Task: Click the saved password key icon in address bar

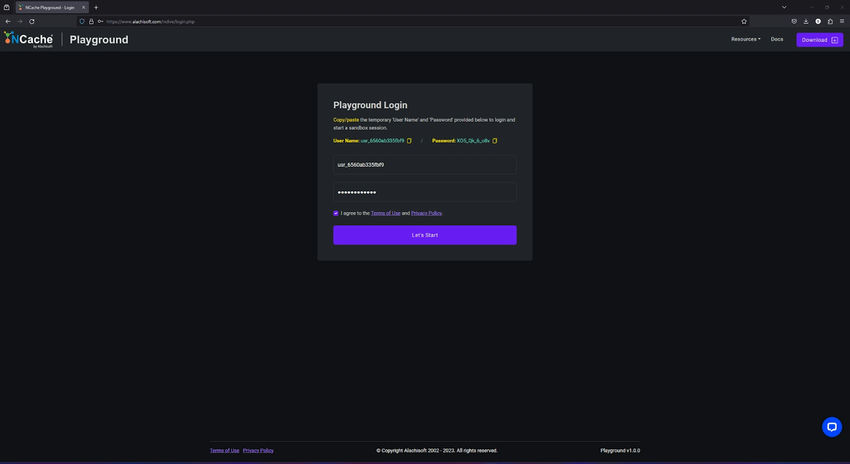Action: click(100, 22)
